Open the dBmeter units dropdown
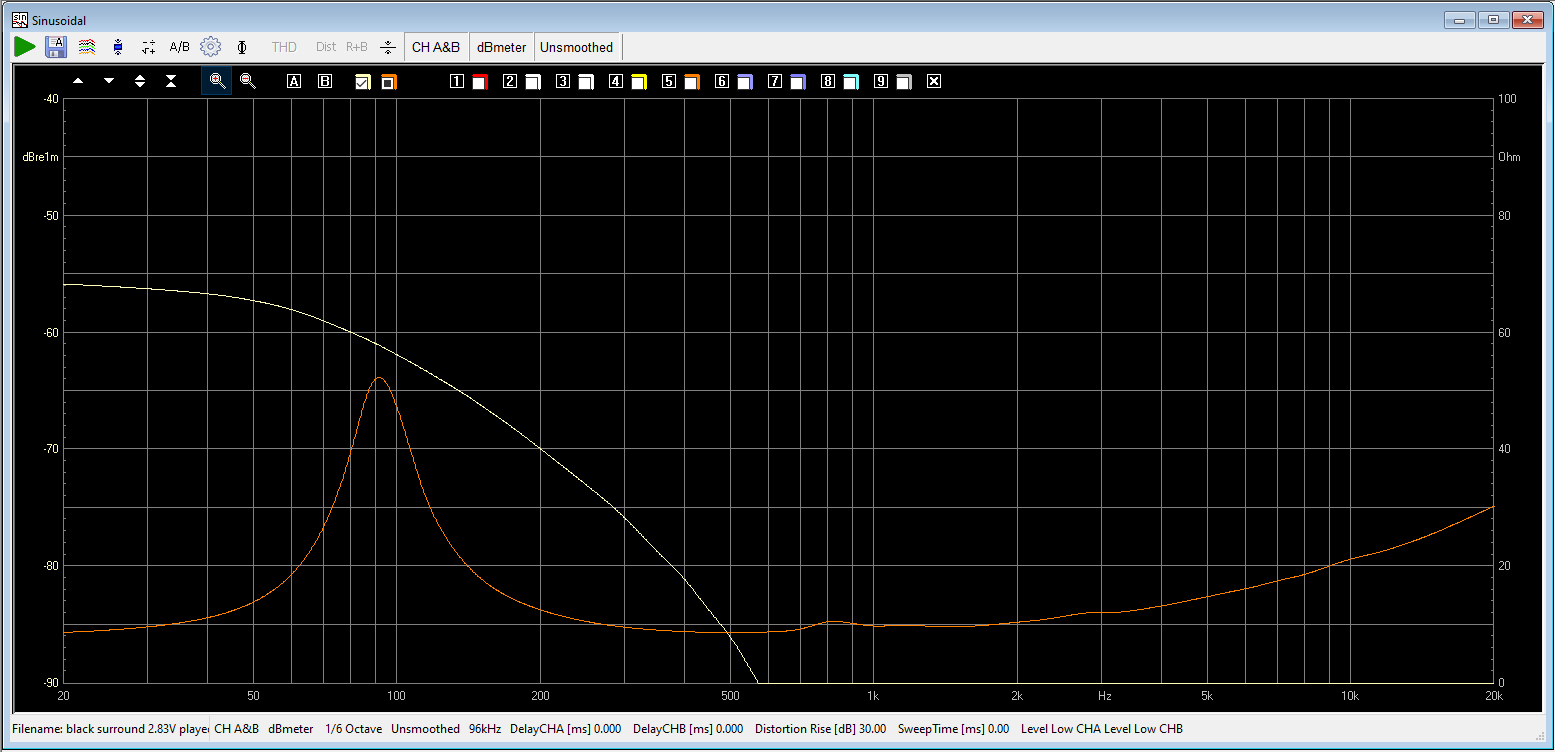Image resolution: width=1555 pixels, height=752 pixels. click(x=501, y=46)
